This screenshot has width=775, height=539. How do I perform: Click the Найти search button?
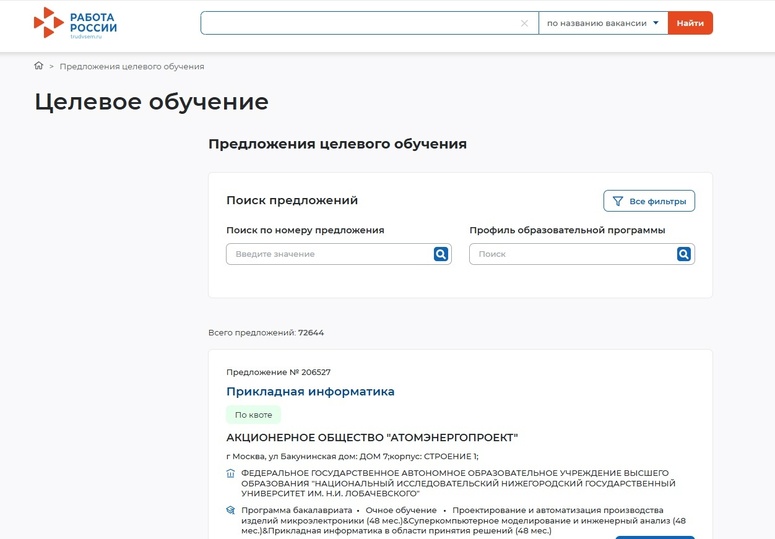click(690, 23)
